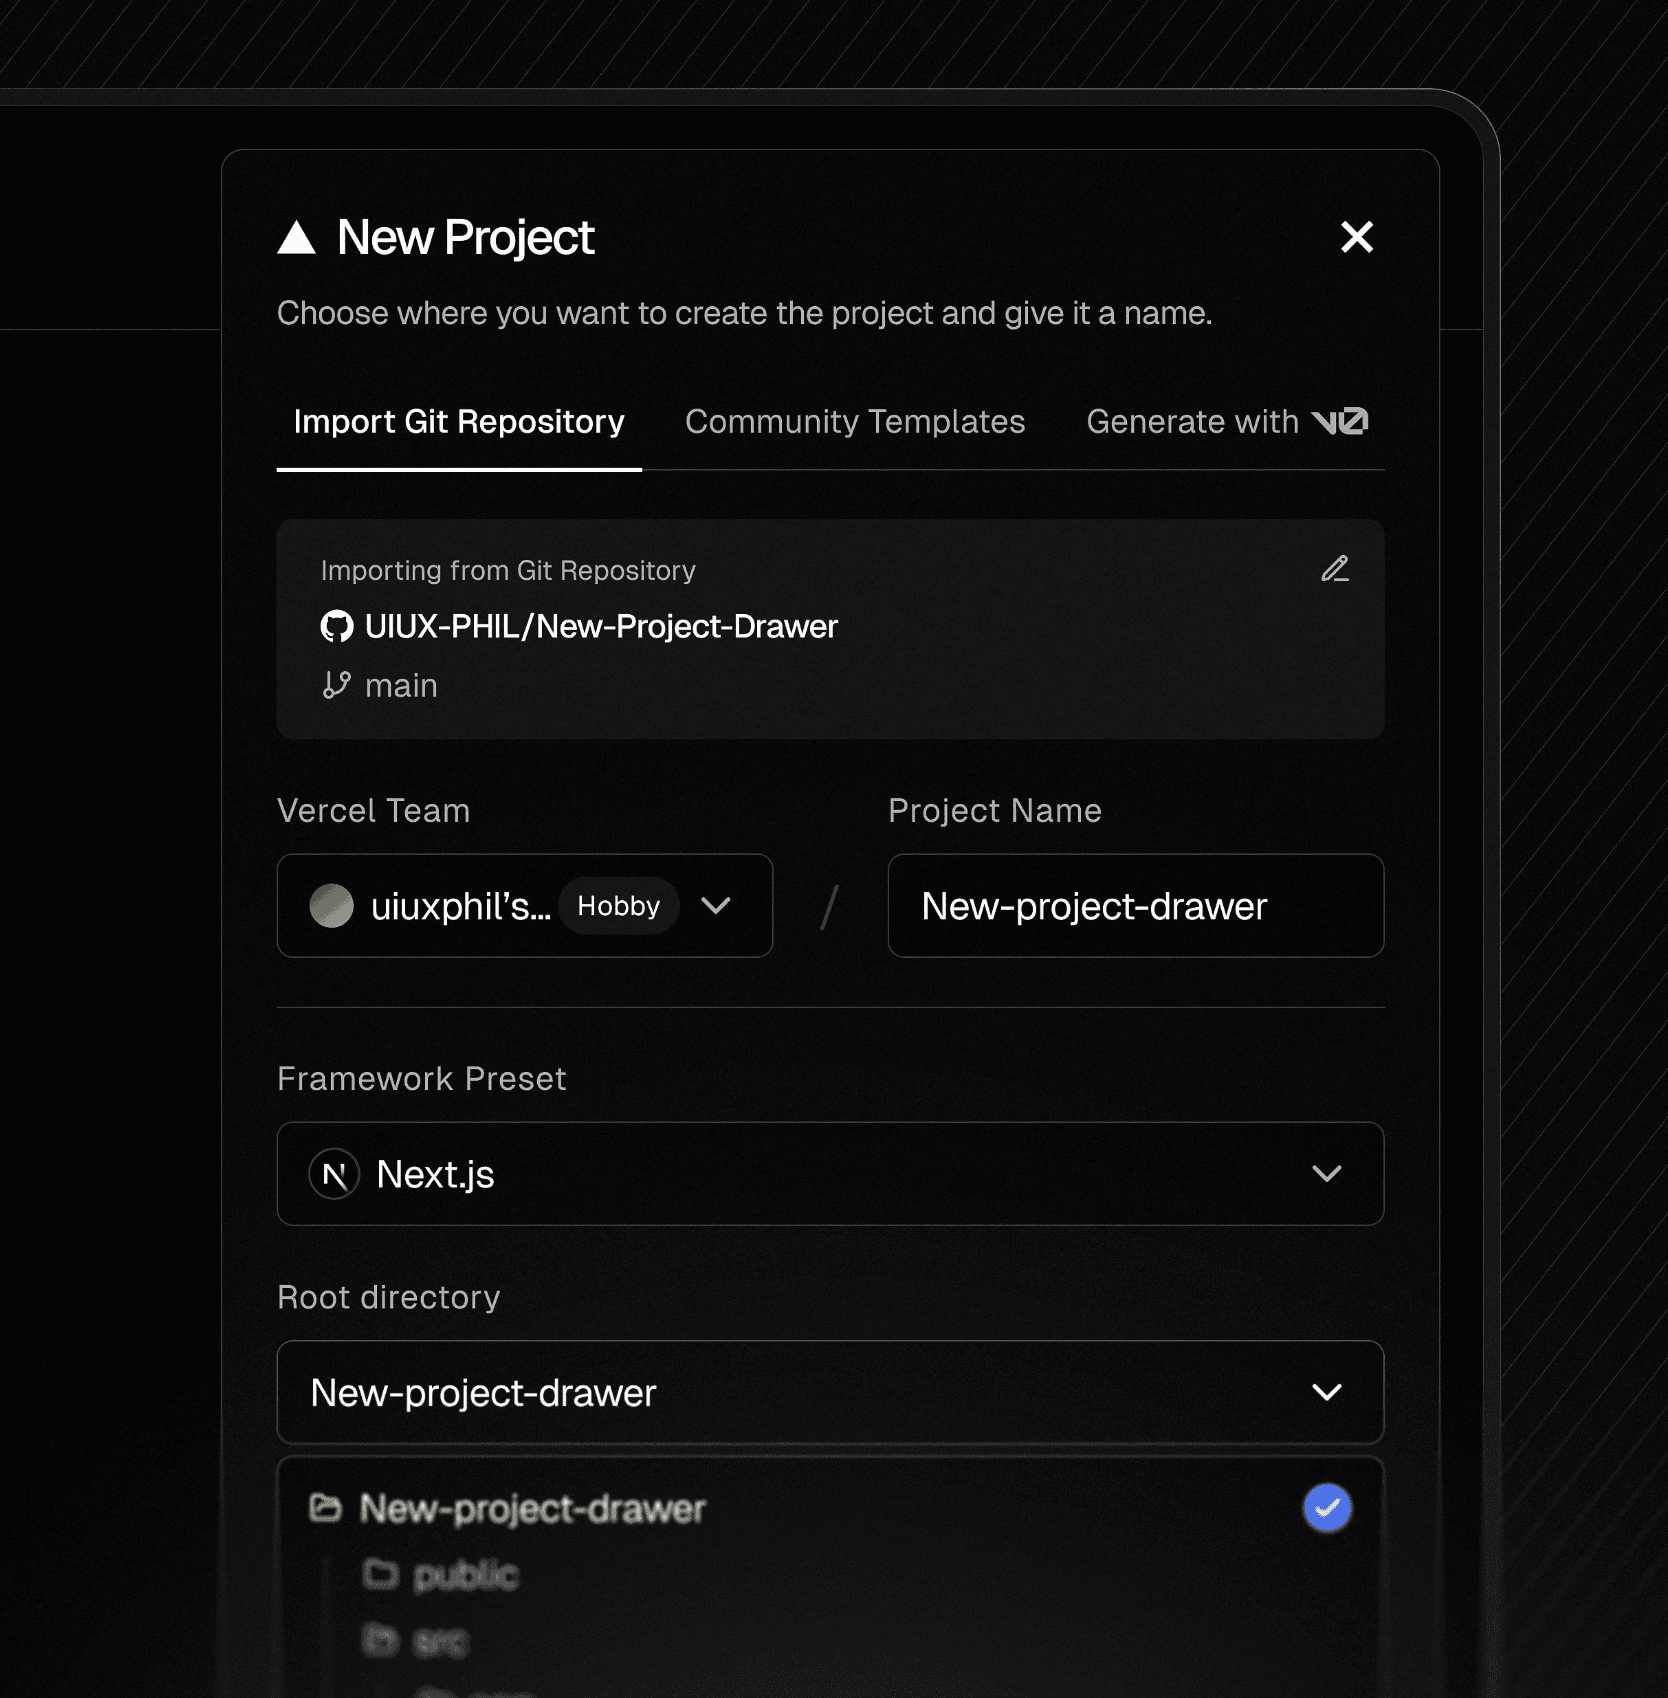Select the Generate with v0 tab
The image size is (1668, 1698).
[1227, 421]
